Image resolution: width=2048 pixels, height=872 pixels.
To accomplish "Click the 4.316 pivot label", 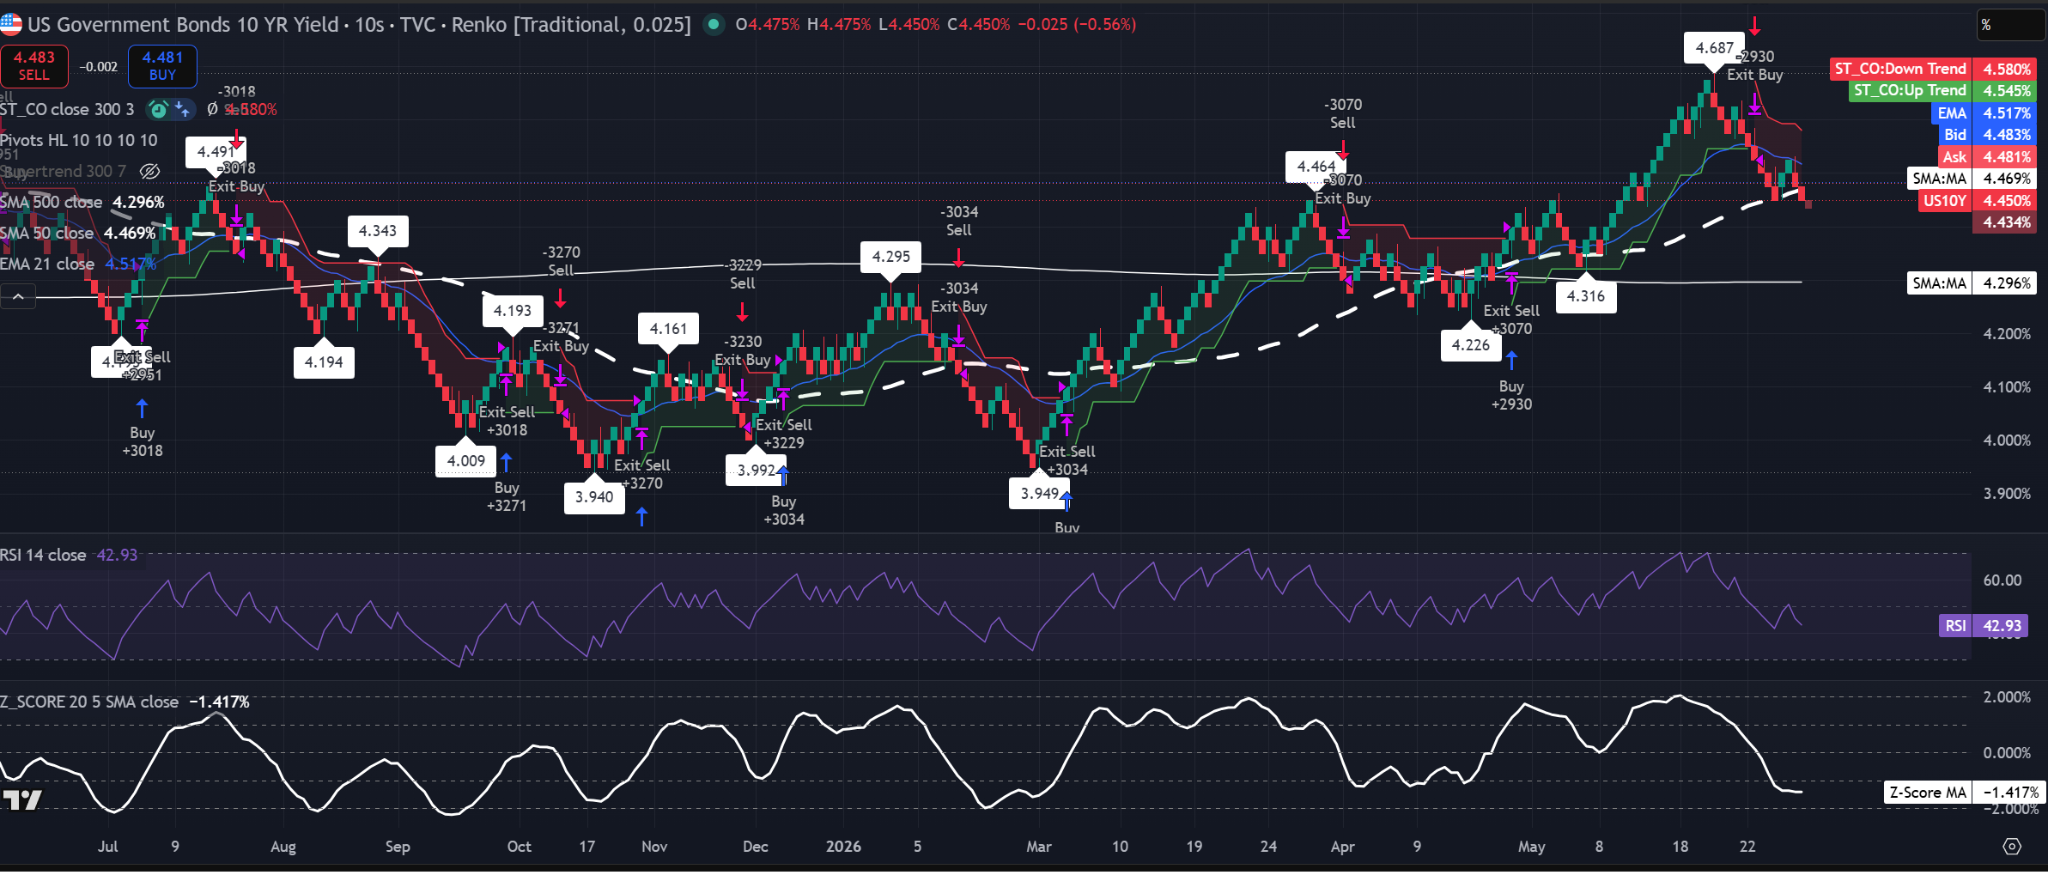I will [x=1586, y=296].
